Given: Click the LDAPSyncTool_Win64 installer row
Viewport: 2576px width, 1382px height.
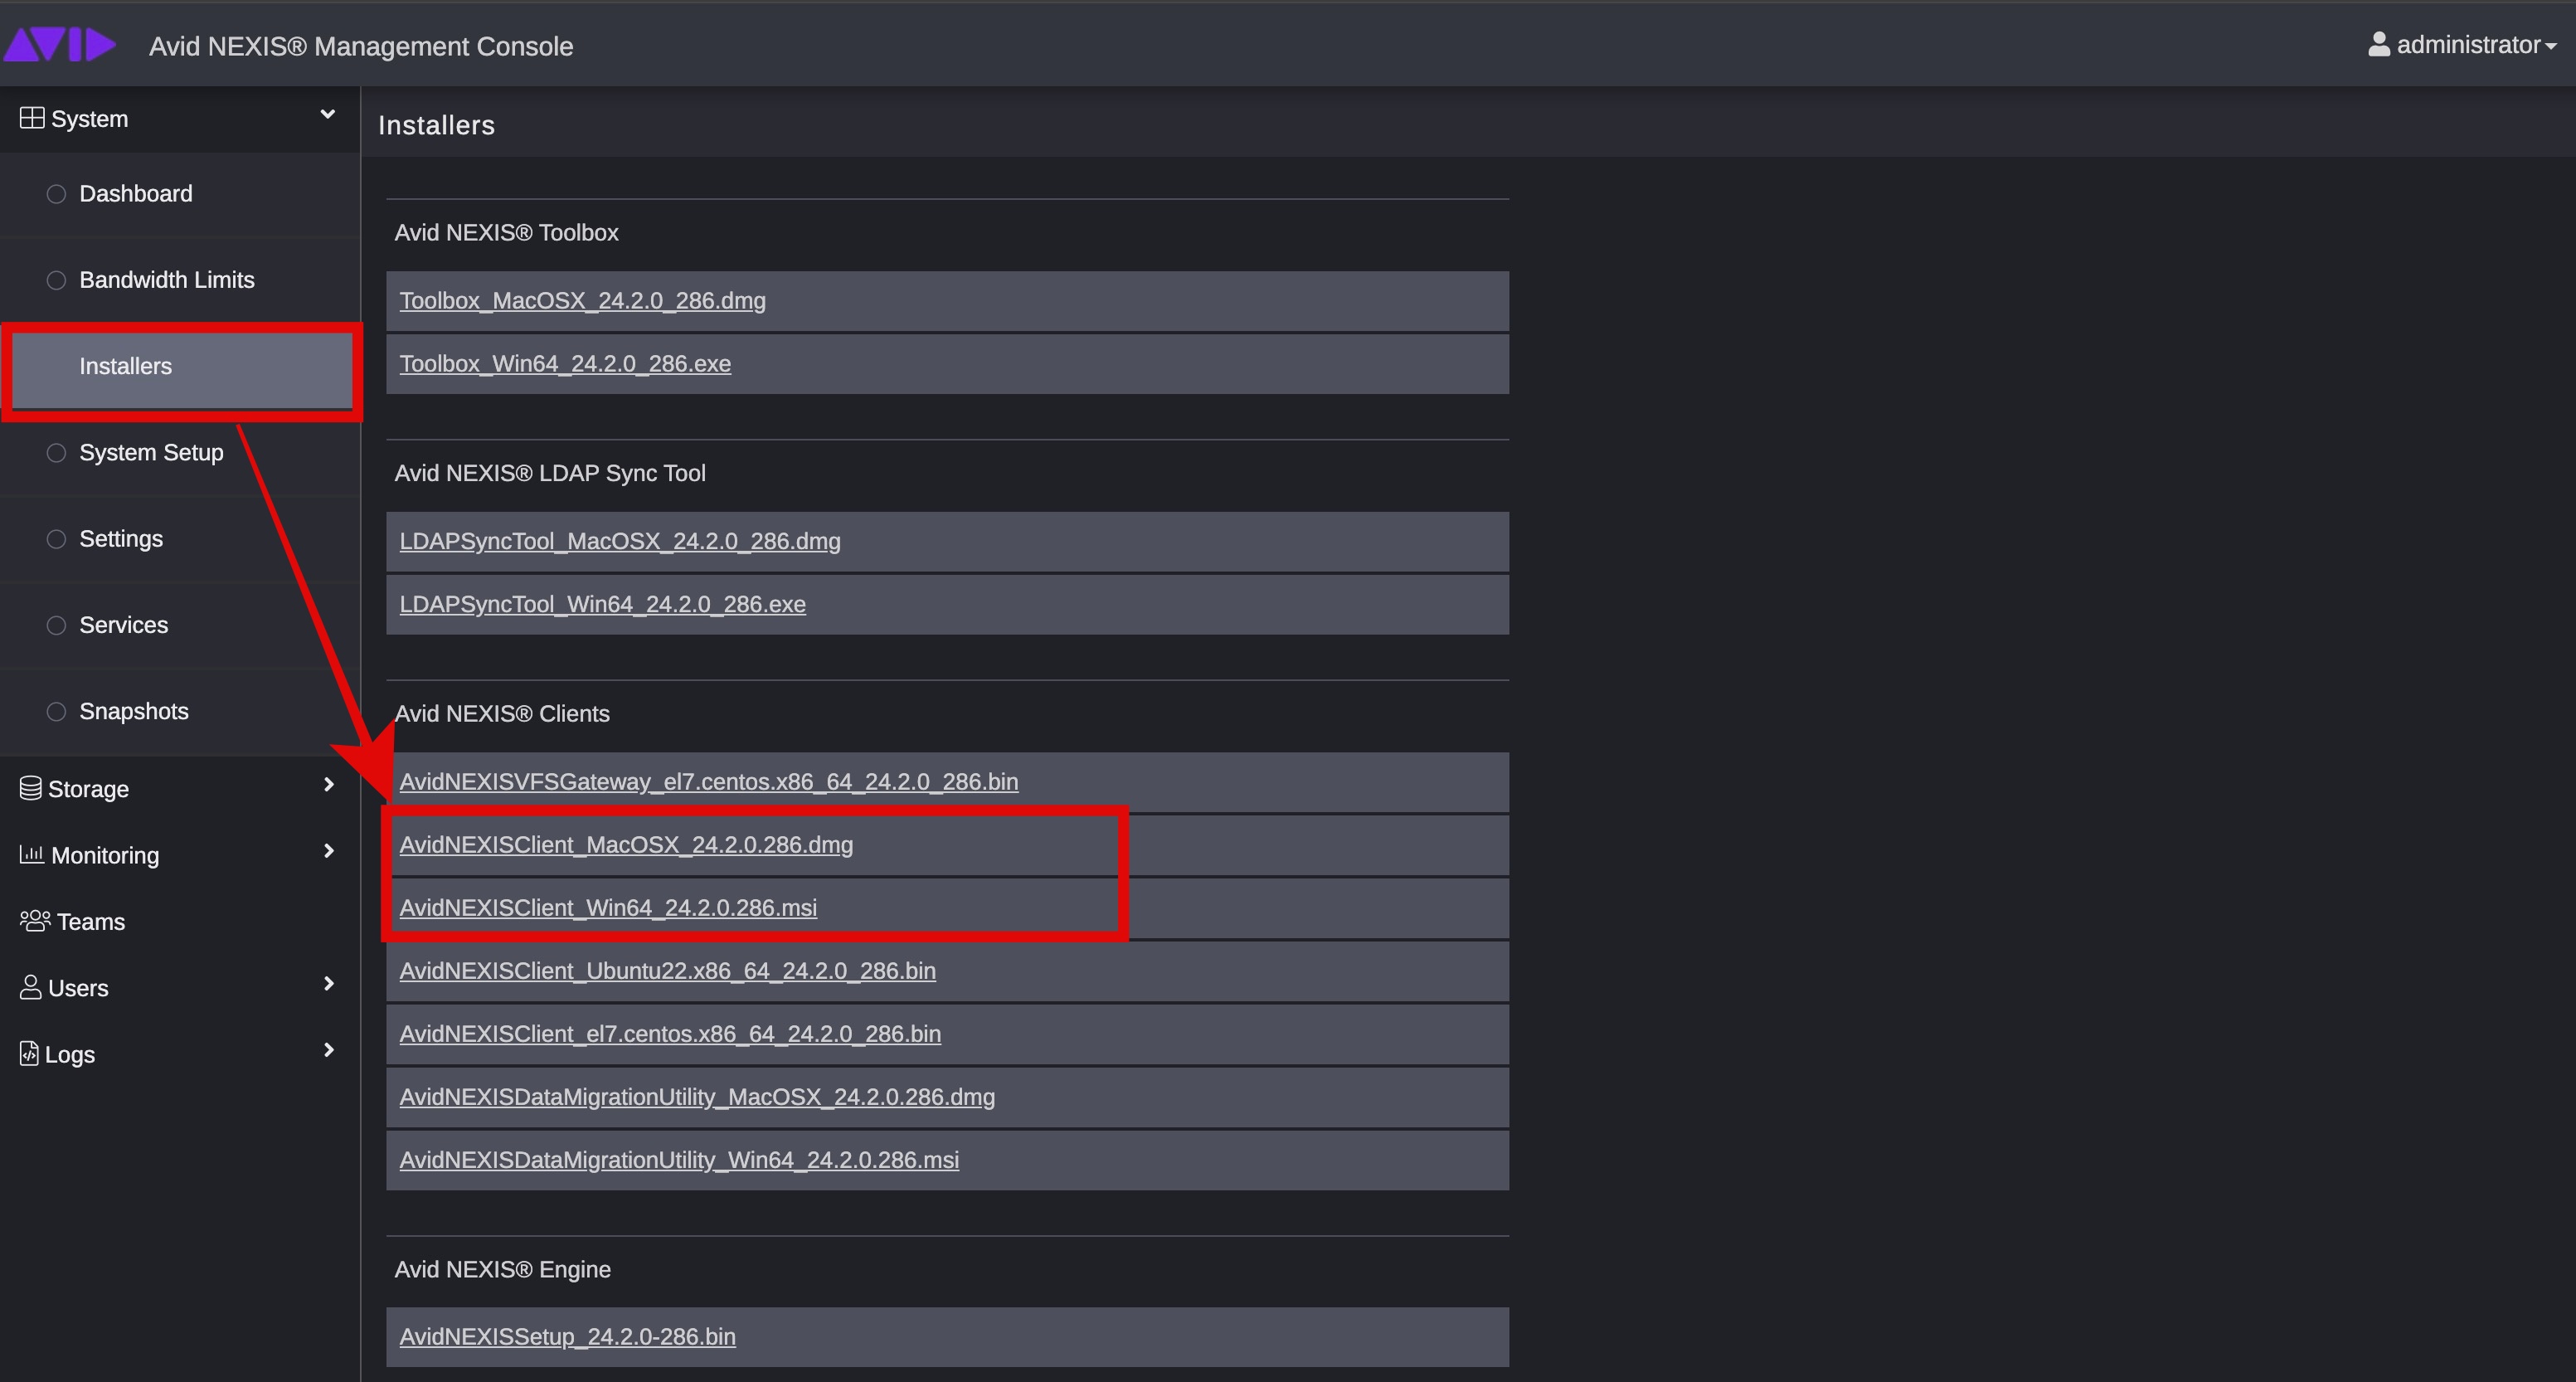Looking at the screenshot, I should 602,604.
